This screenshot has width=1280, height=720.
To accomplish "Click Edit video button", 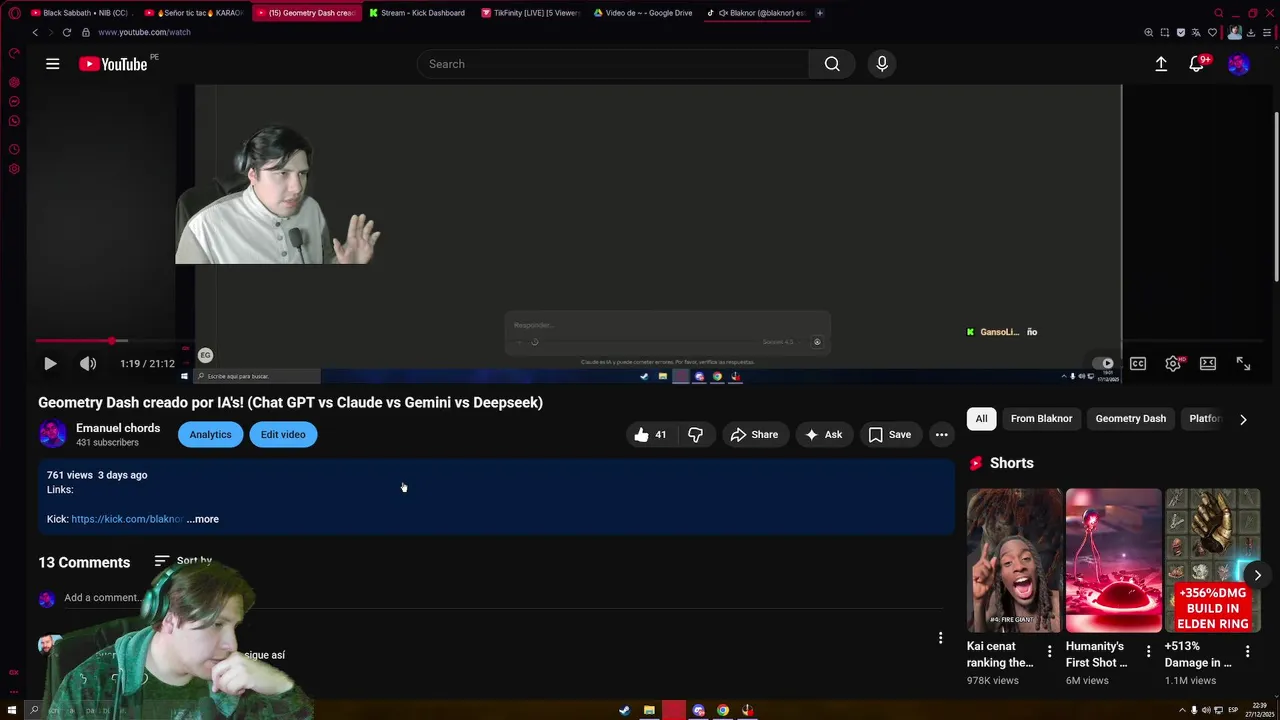I will (283, 434).
